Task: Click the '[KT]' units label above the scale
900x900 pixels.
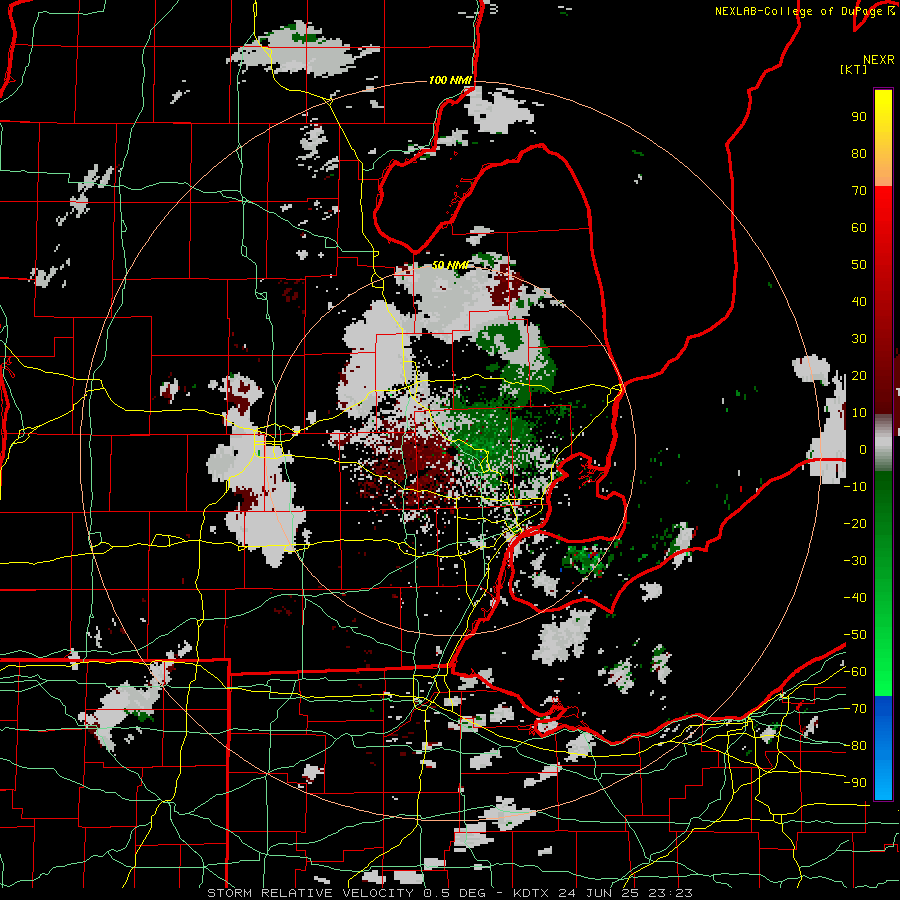Action: (853, 69)
